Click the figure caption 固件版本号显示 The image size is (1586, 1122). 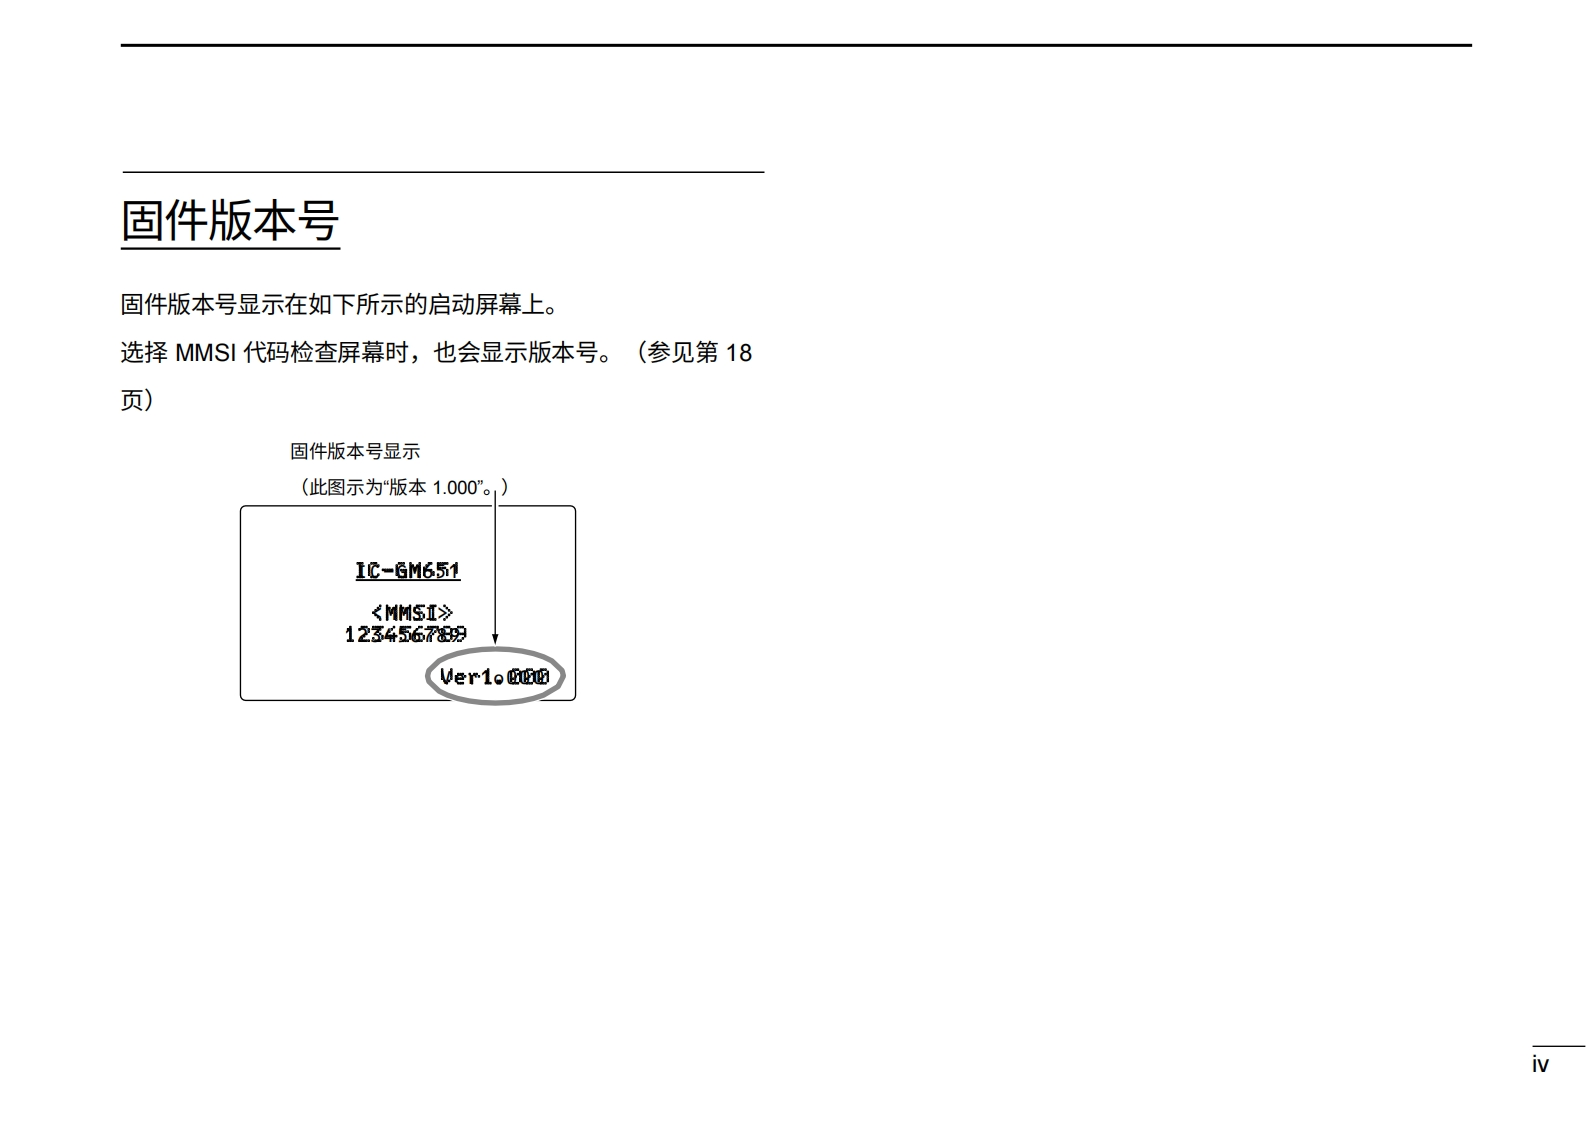tap(355, 451)
